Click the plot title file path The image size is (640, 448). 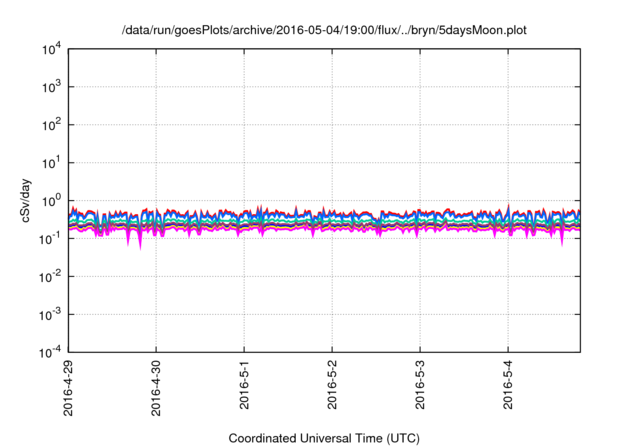324,31
